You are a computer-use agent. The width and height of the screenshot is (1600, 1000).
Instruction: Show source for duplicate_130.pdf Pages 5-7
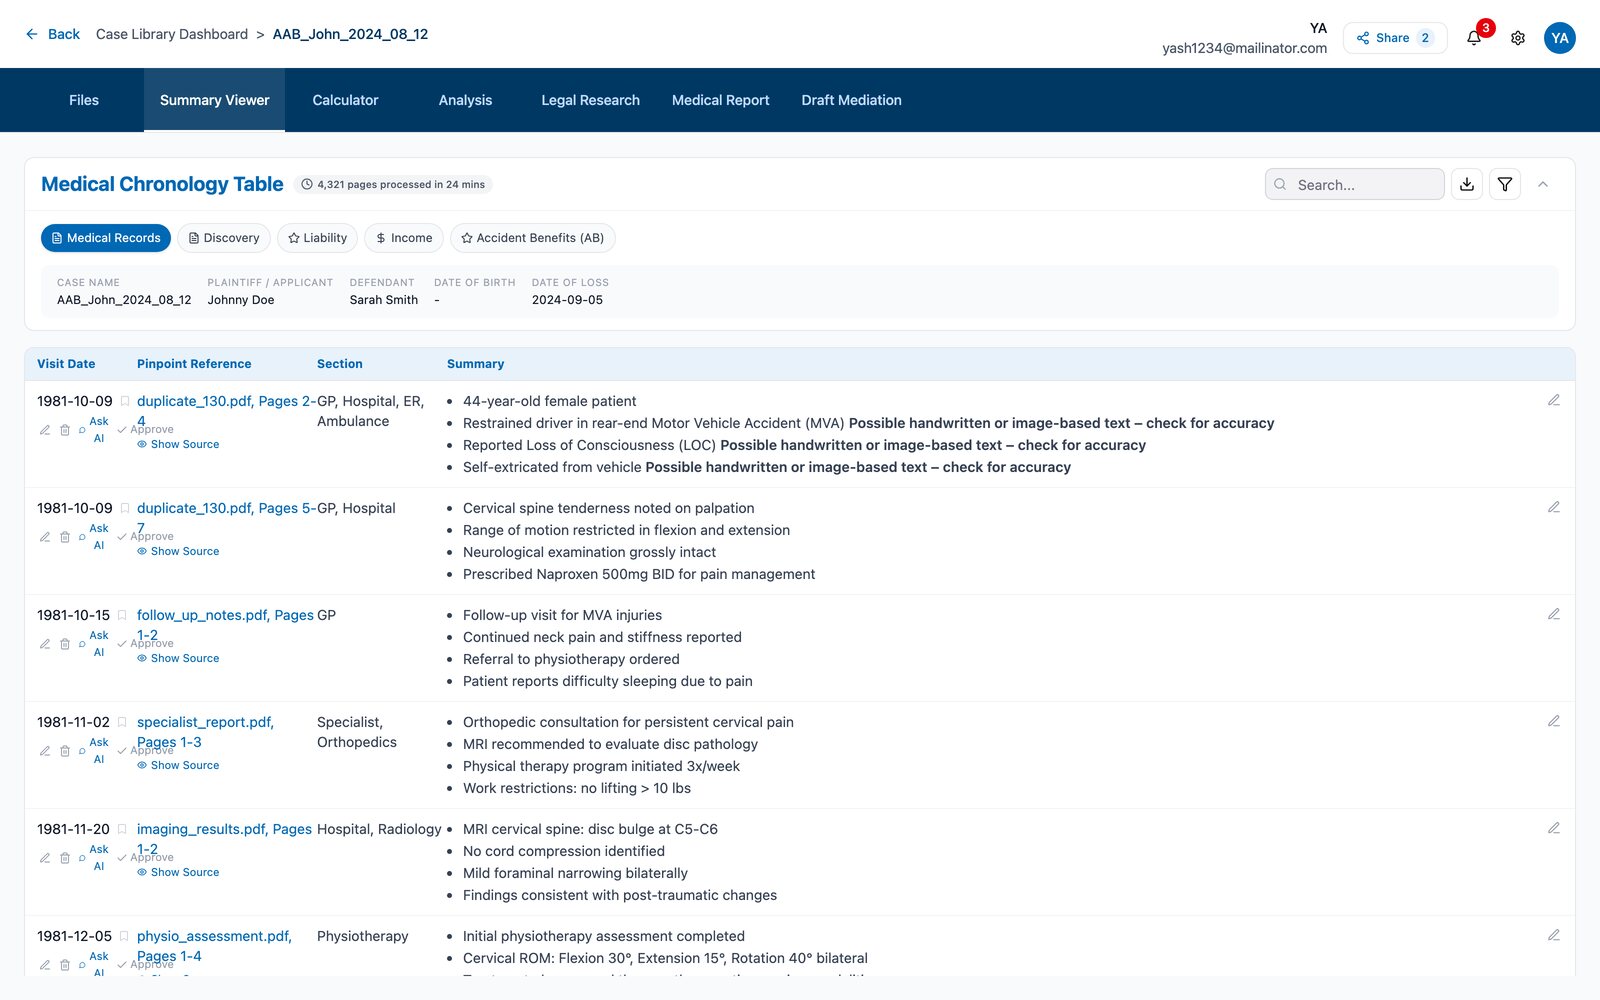[178, 551]
